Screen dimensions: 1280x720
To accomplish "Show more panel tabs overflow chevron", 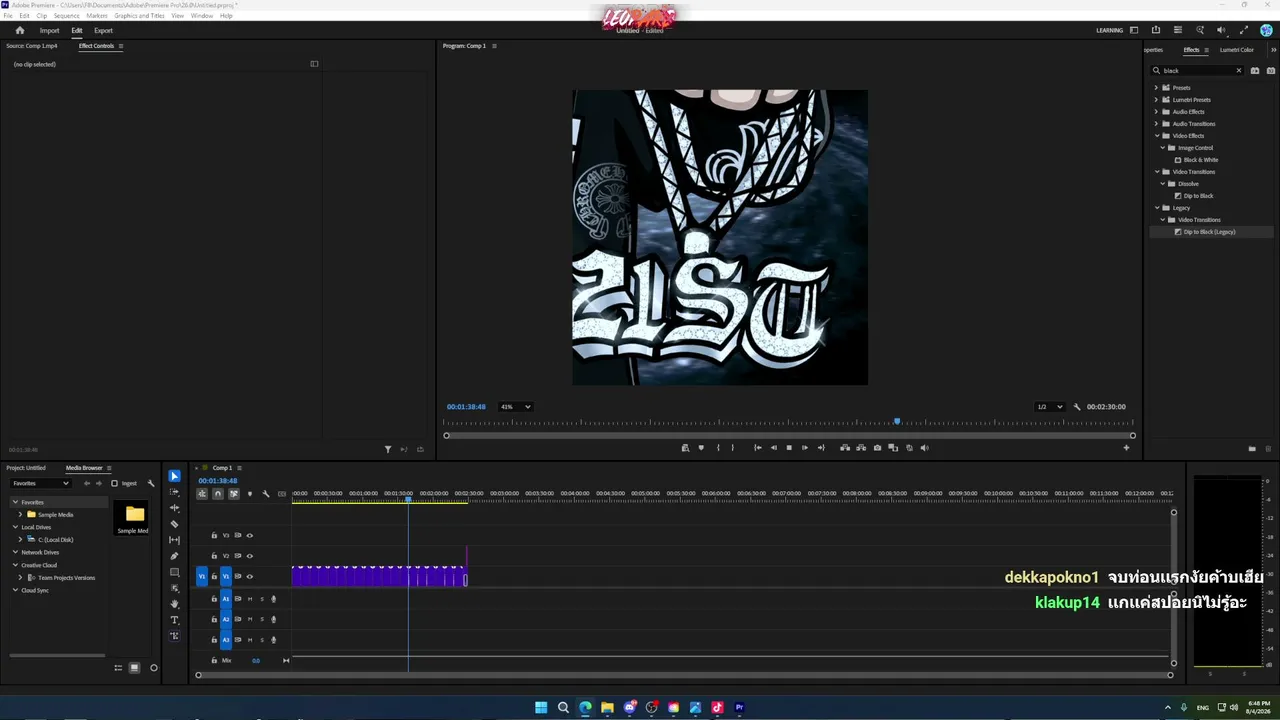I will pos(1273,50).
